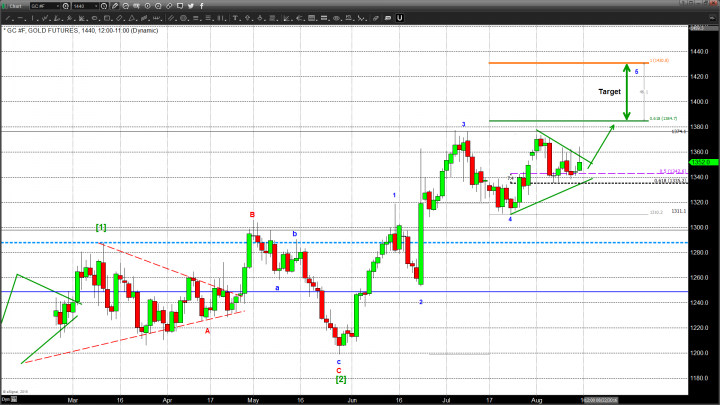Click the 'Target' text annotation

click(x=609, y=92)
